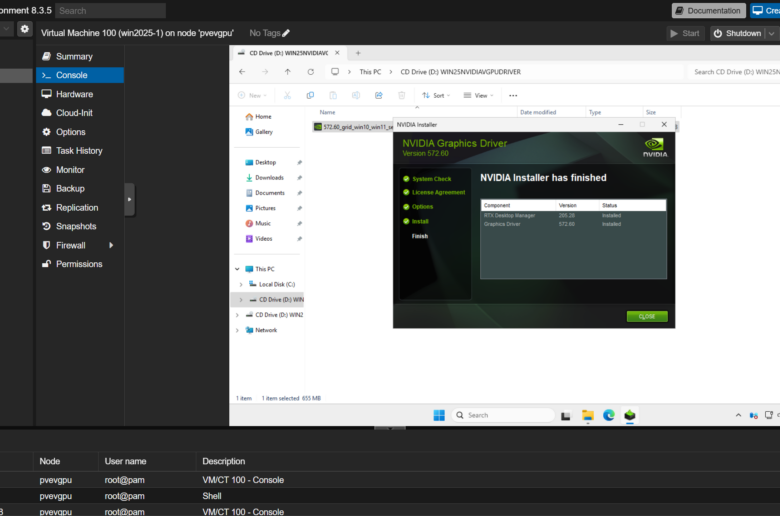Open the New dropdown in Explorer
This screenshot has height=516, width=780.
252,96
